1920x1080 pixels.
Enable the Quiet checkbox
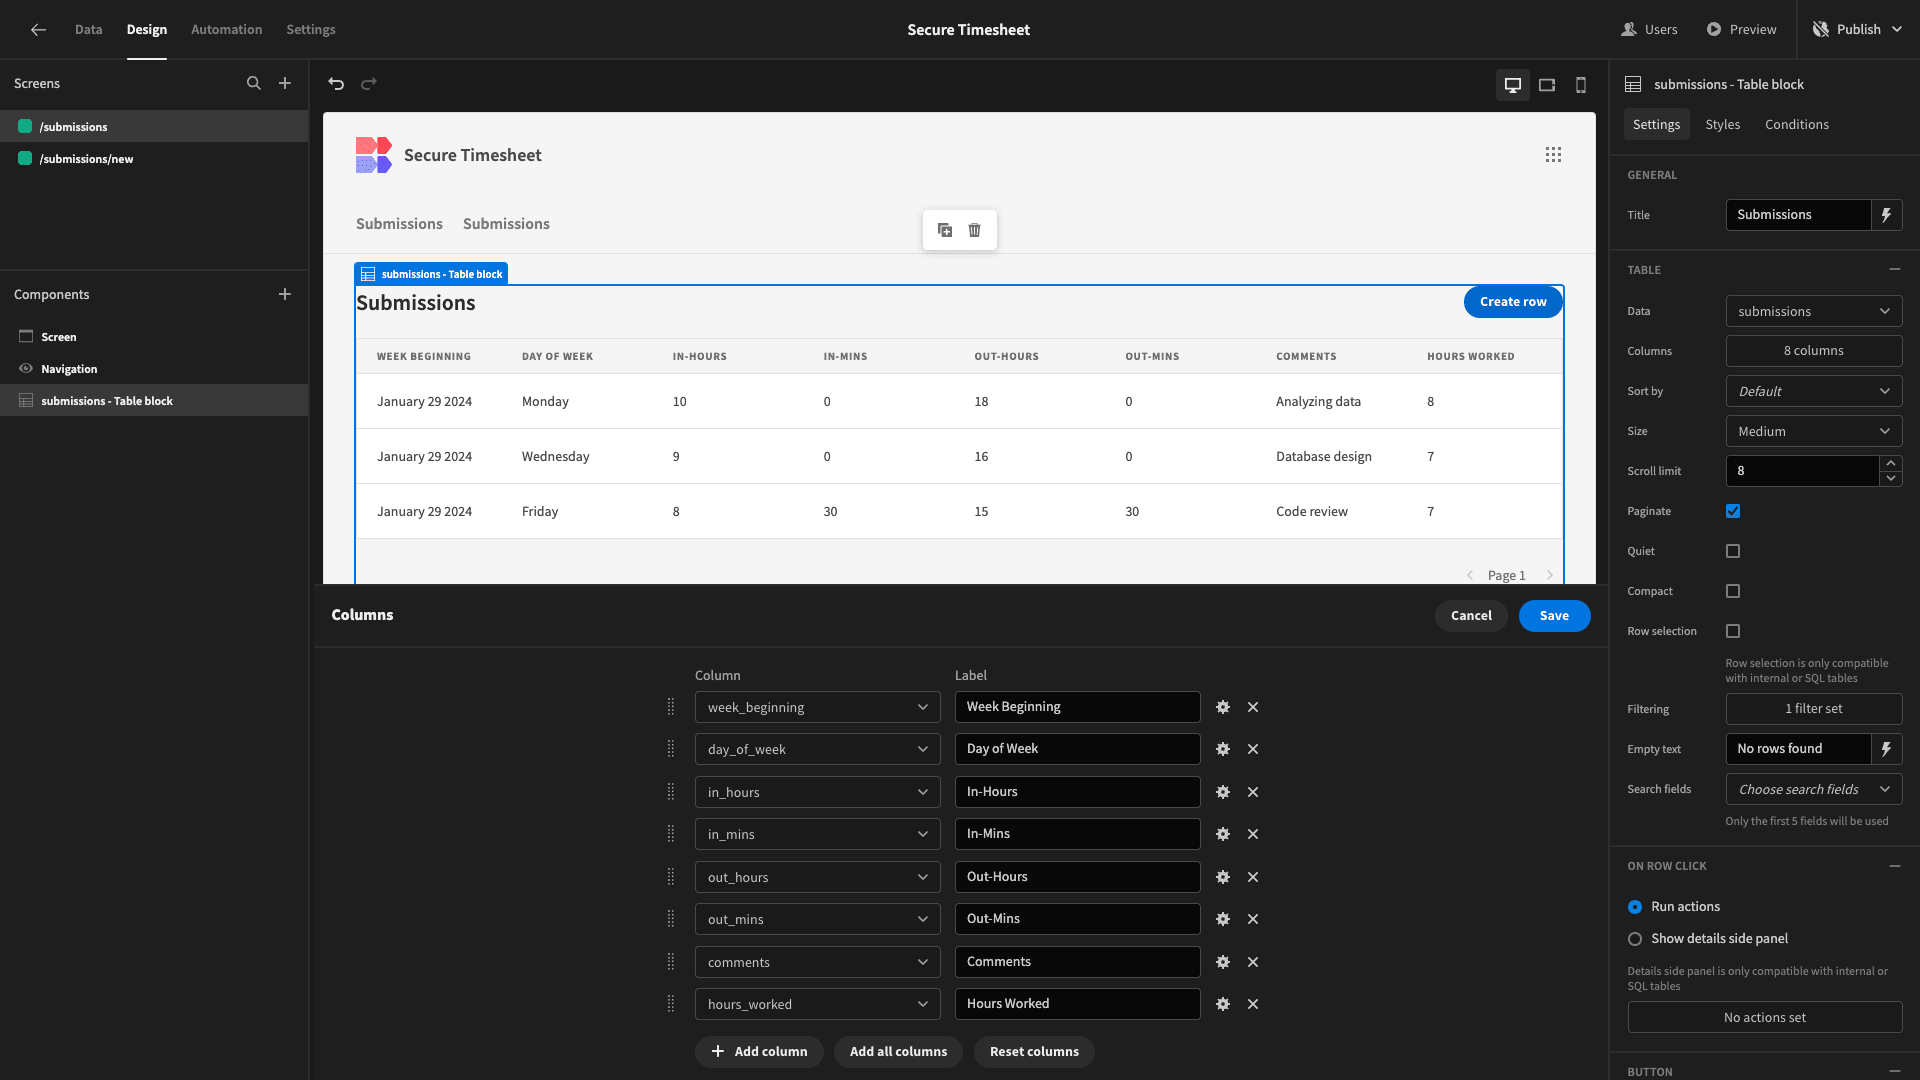tap(1733, 551)
